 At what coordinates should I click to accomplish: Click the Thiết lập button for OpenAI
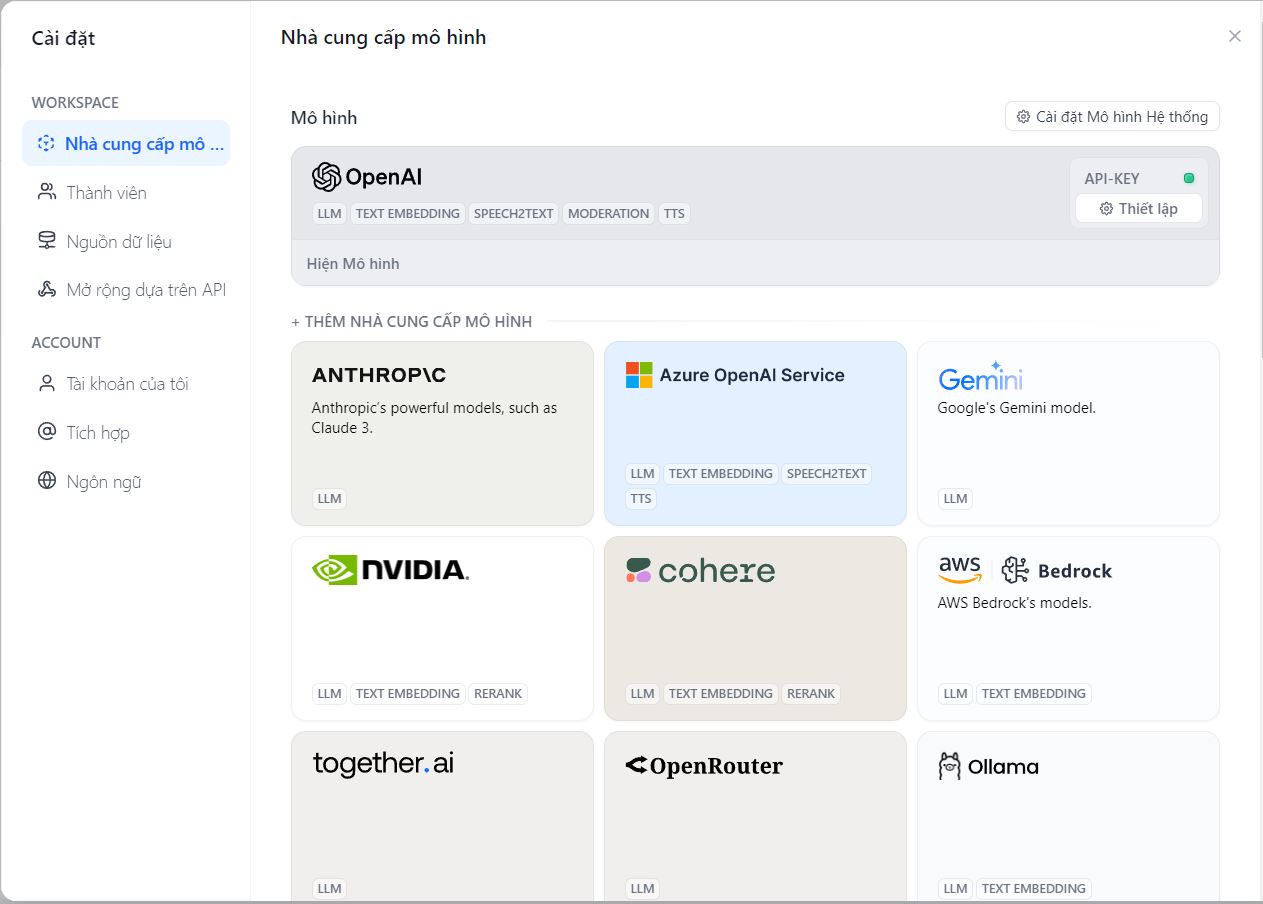pos(1138,208)
